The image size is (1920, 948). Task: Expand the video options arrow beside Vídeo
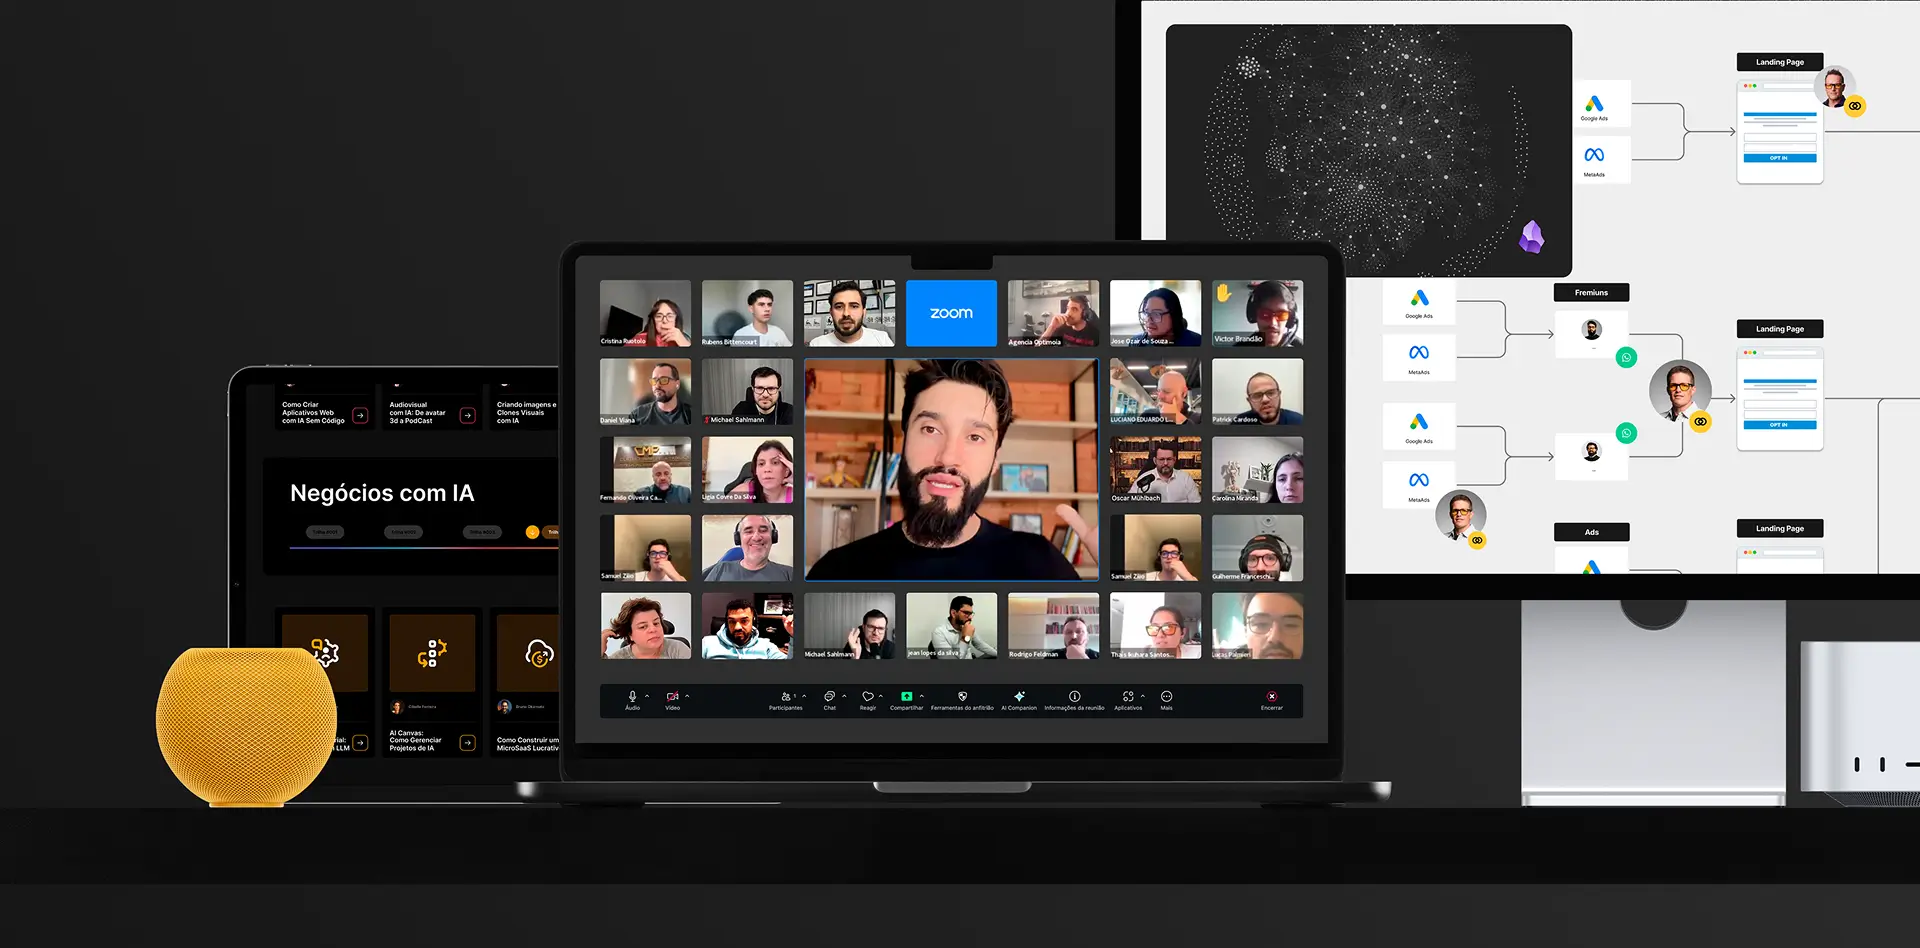click(687, 696)
